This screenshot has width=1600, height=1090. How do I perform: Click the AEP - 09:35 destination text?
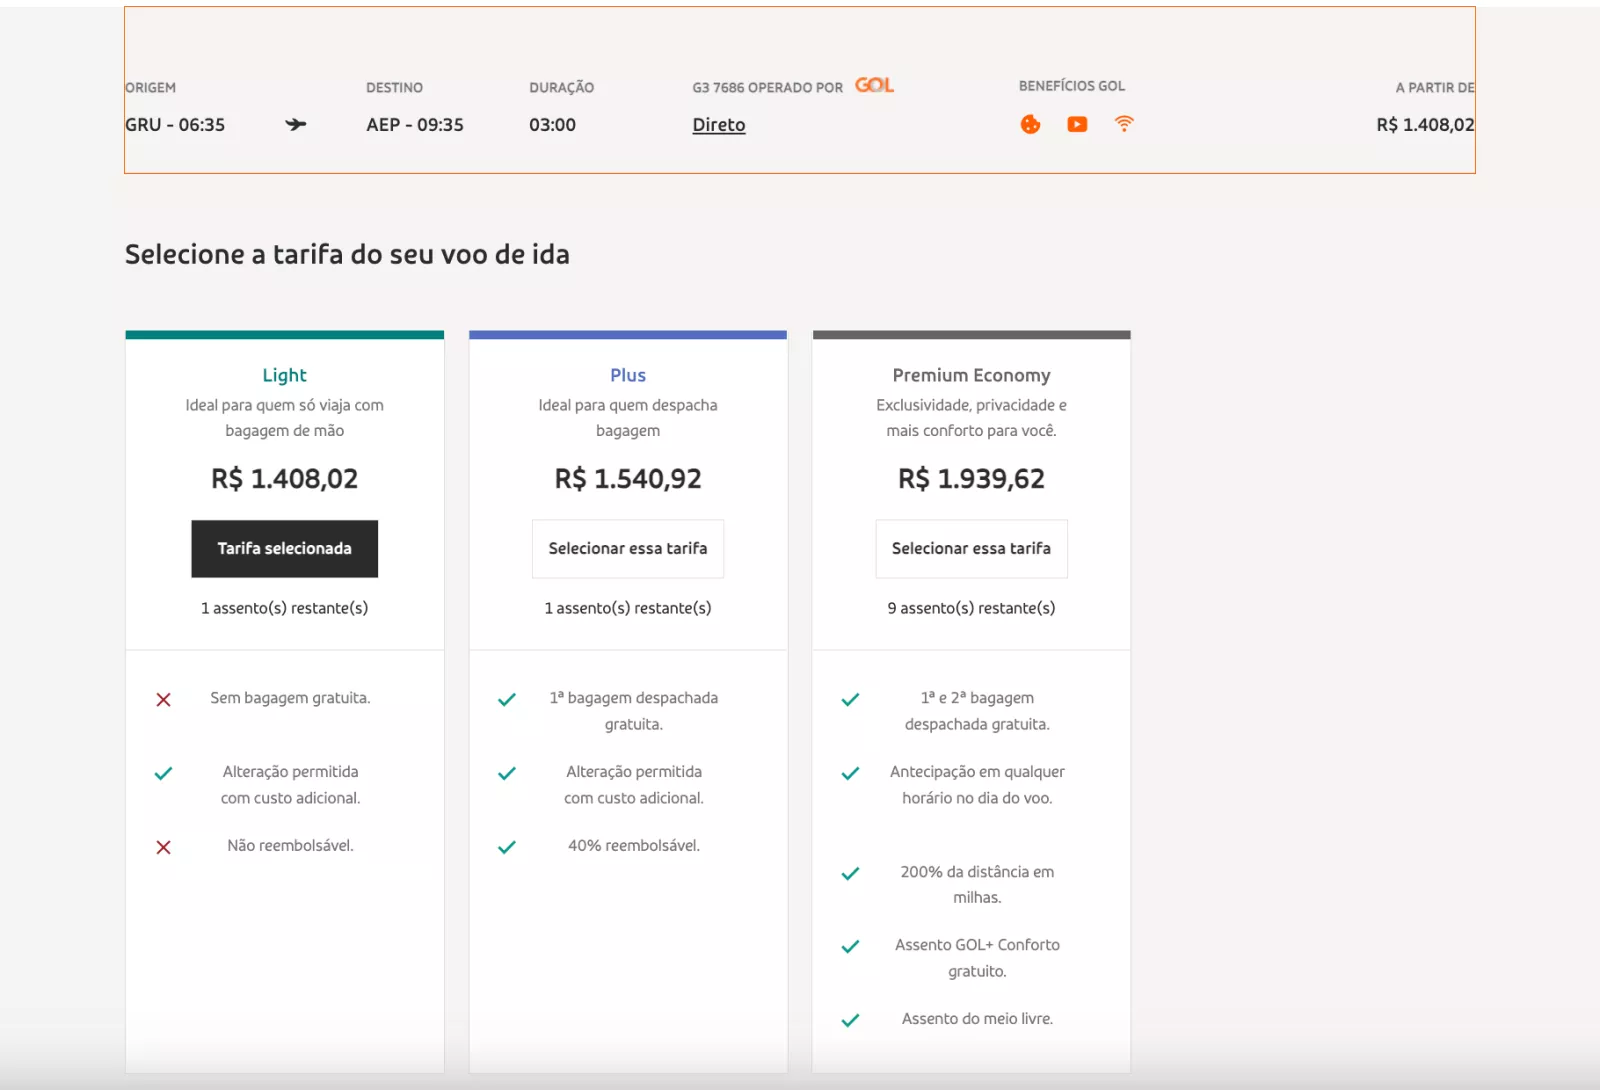(415, 125)
